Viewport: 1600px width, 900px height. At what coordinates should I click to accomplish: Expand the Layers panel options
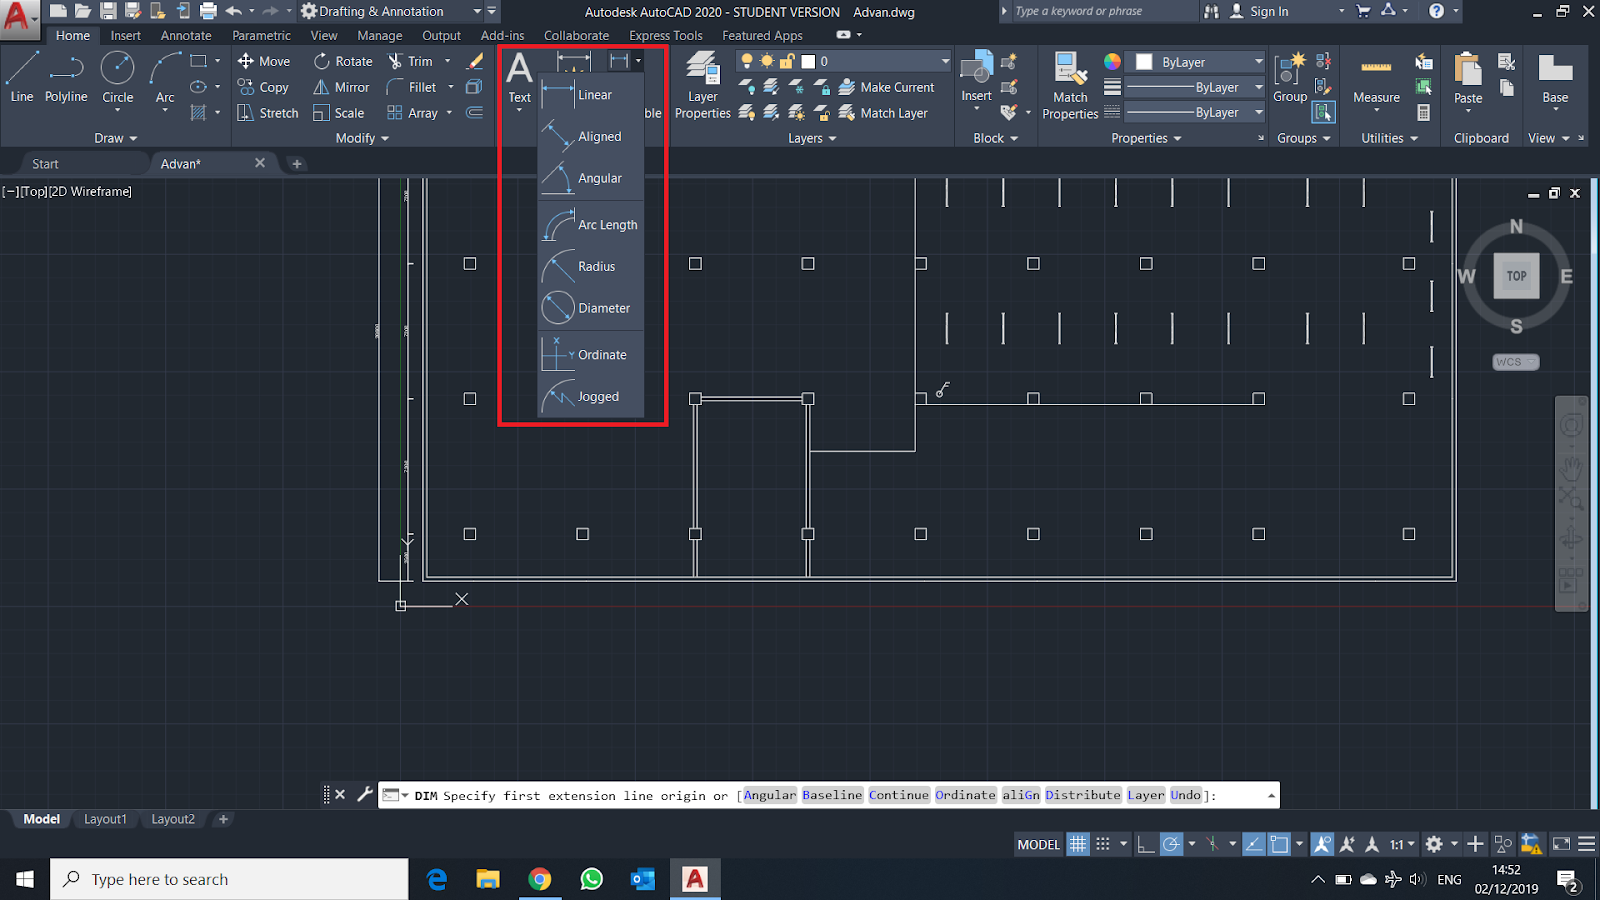pos(812,138)
